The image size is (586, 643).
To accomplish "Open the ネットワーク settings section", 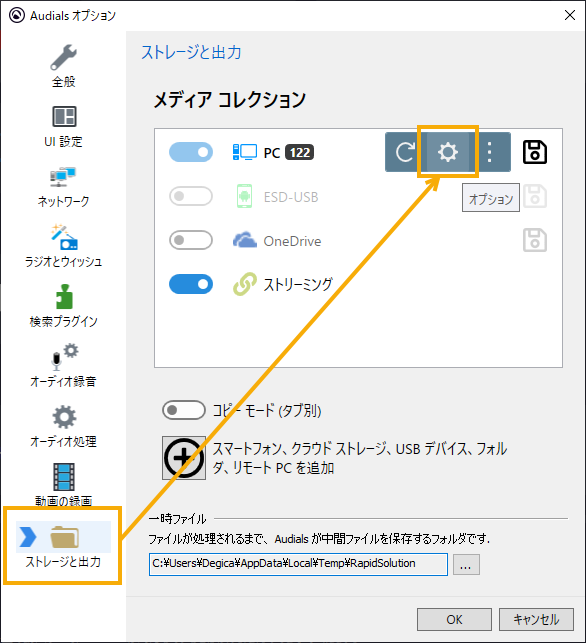I will (x=64, y=187).
